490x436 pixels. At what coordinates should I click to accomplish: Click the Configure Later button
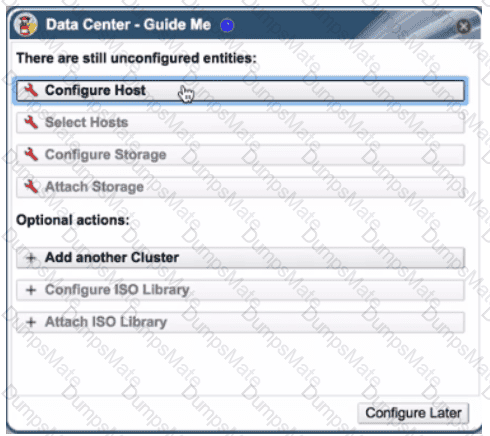click(x=413, y=413)
